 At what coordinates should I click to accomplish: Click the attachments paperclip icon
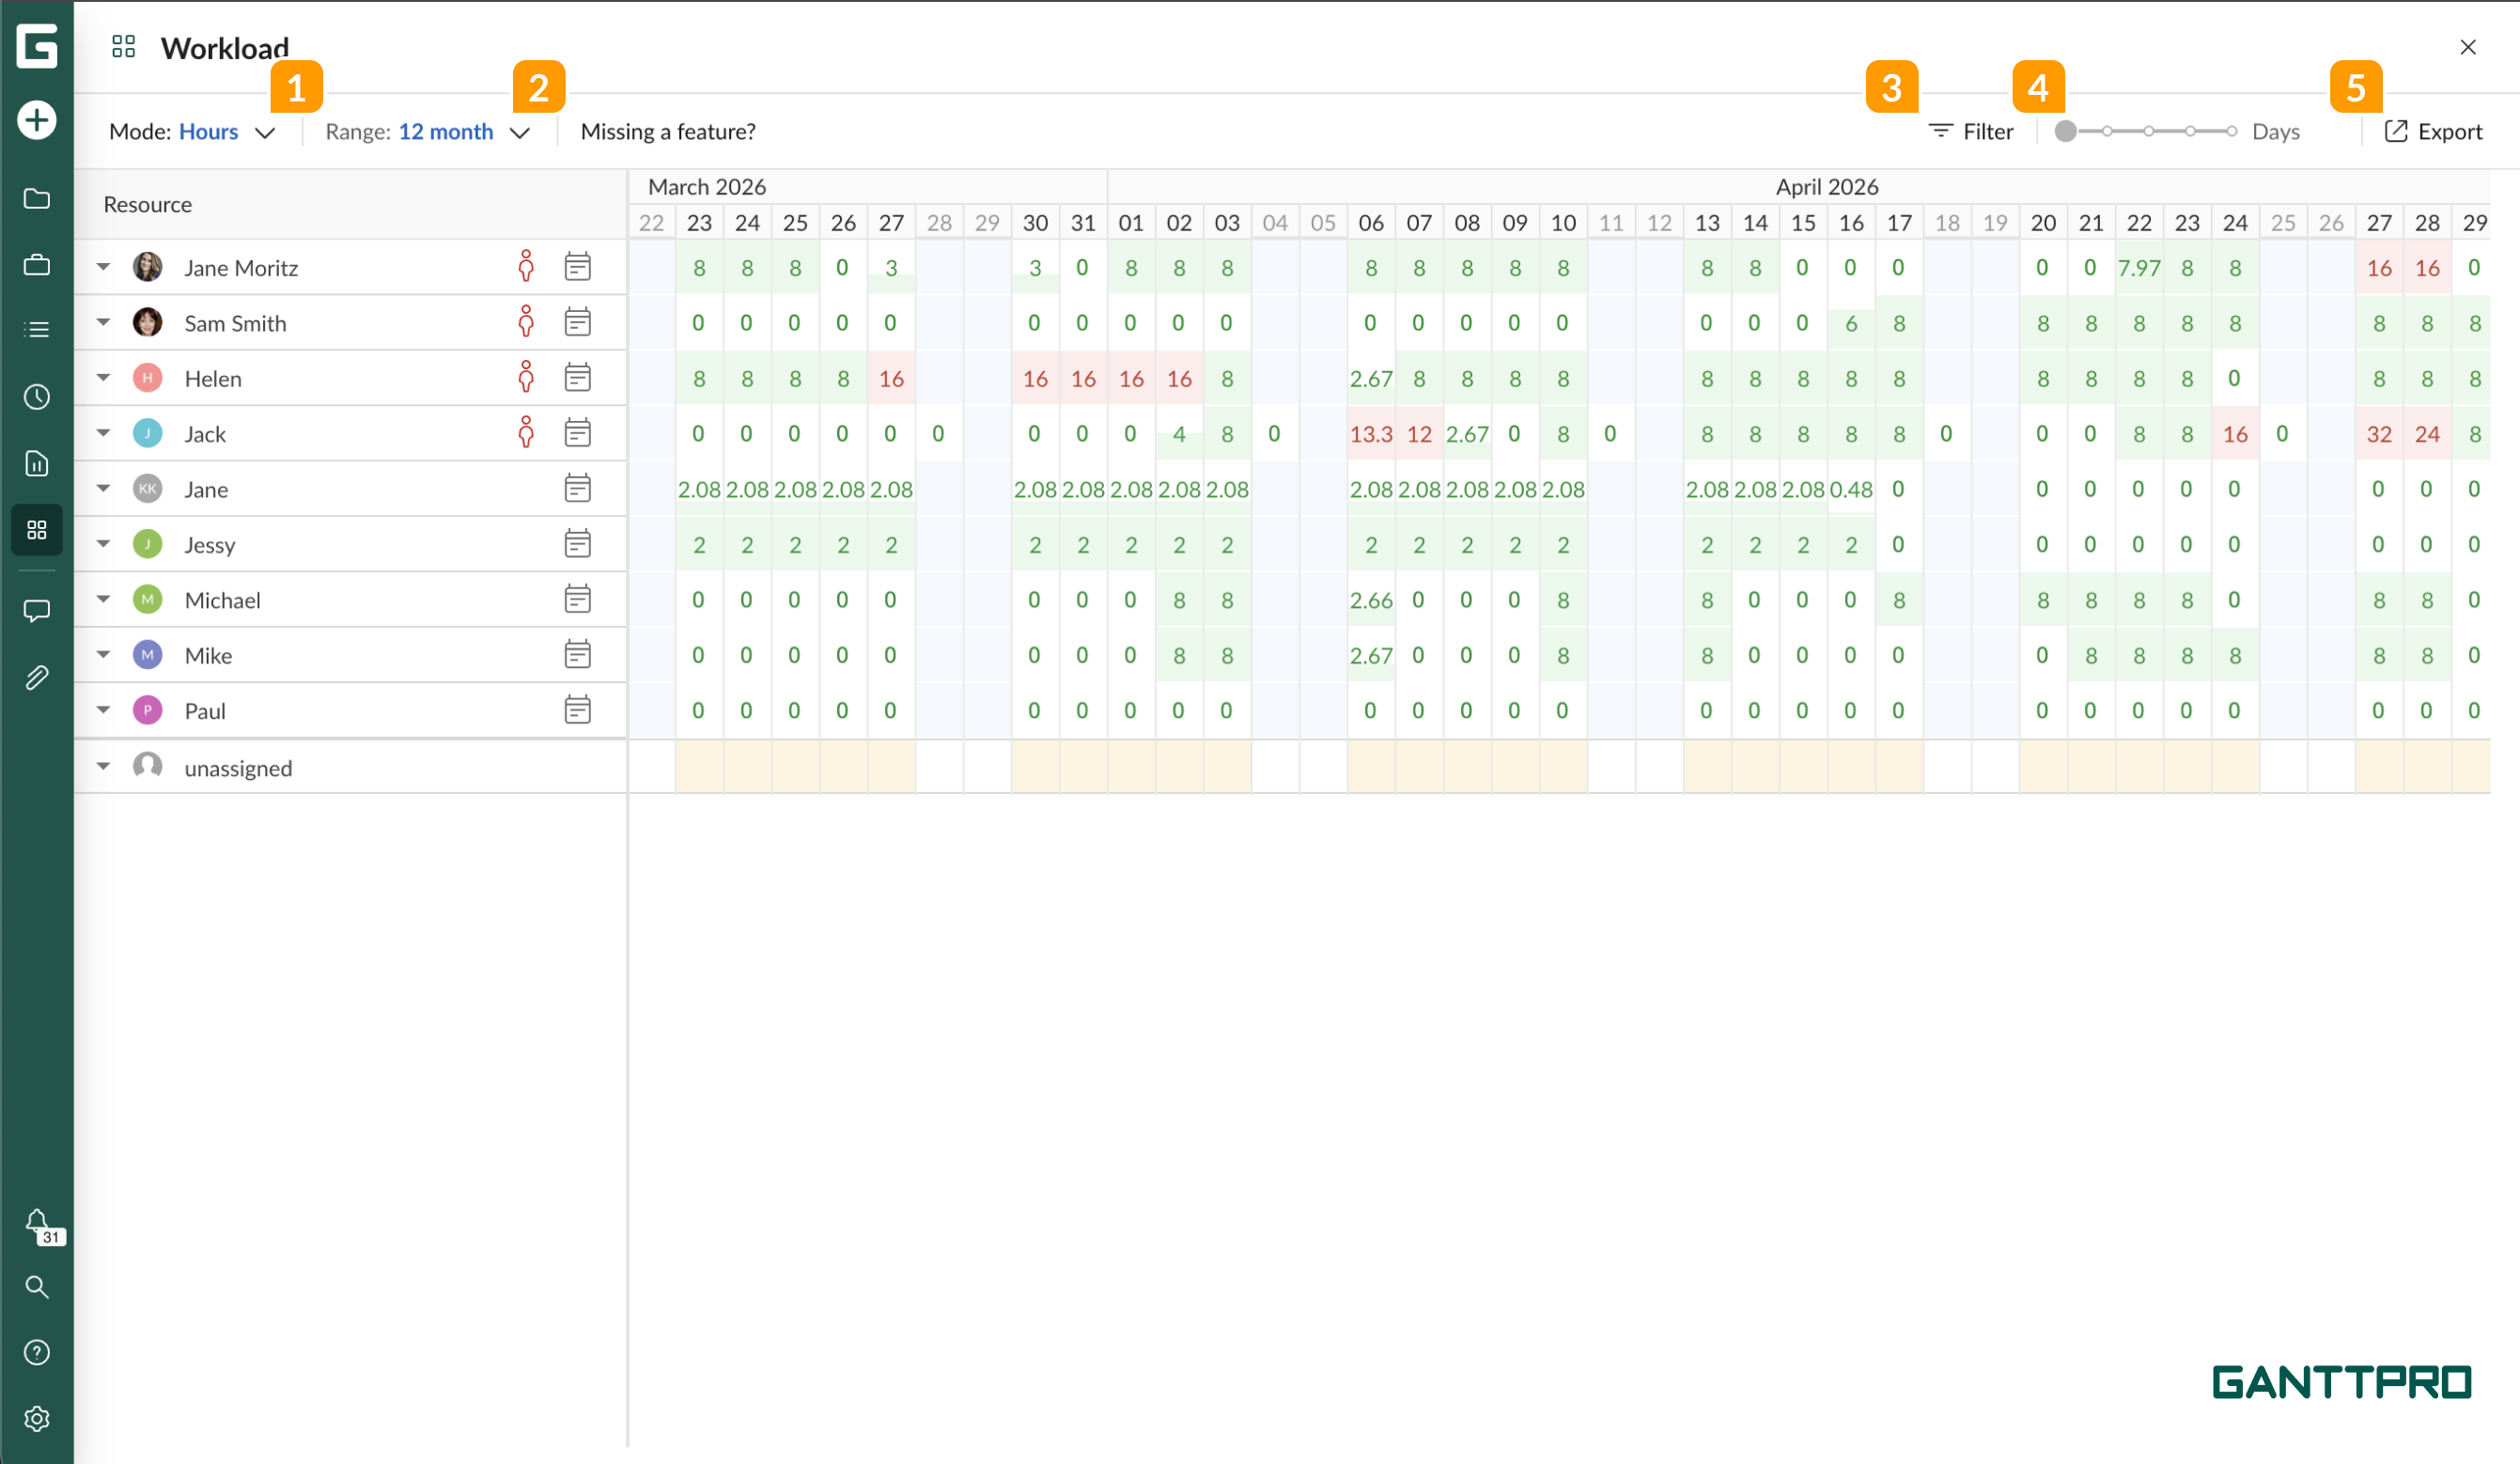37,677
